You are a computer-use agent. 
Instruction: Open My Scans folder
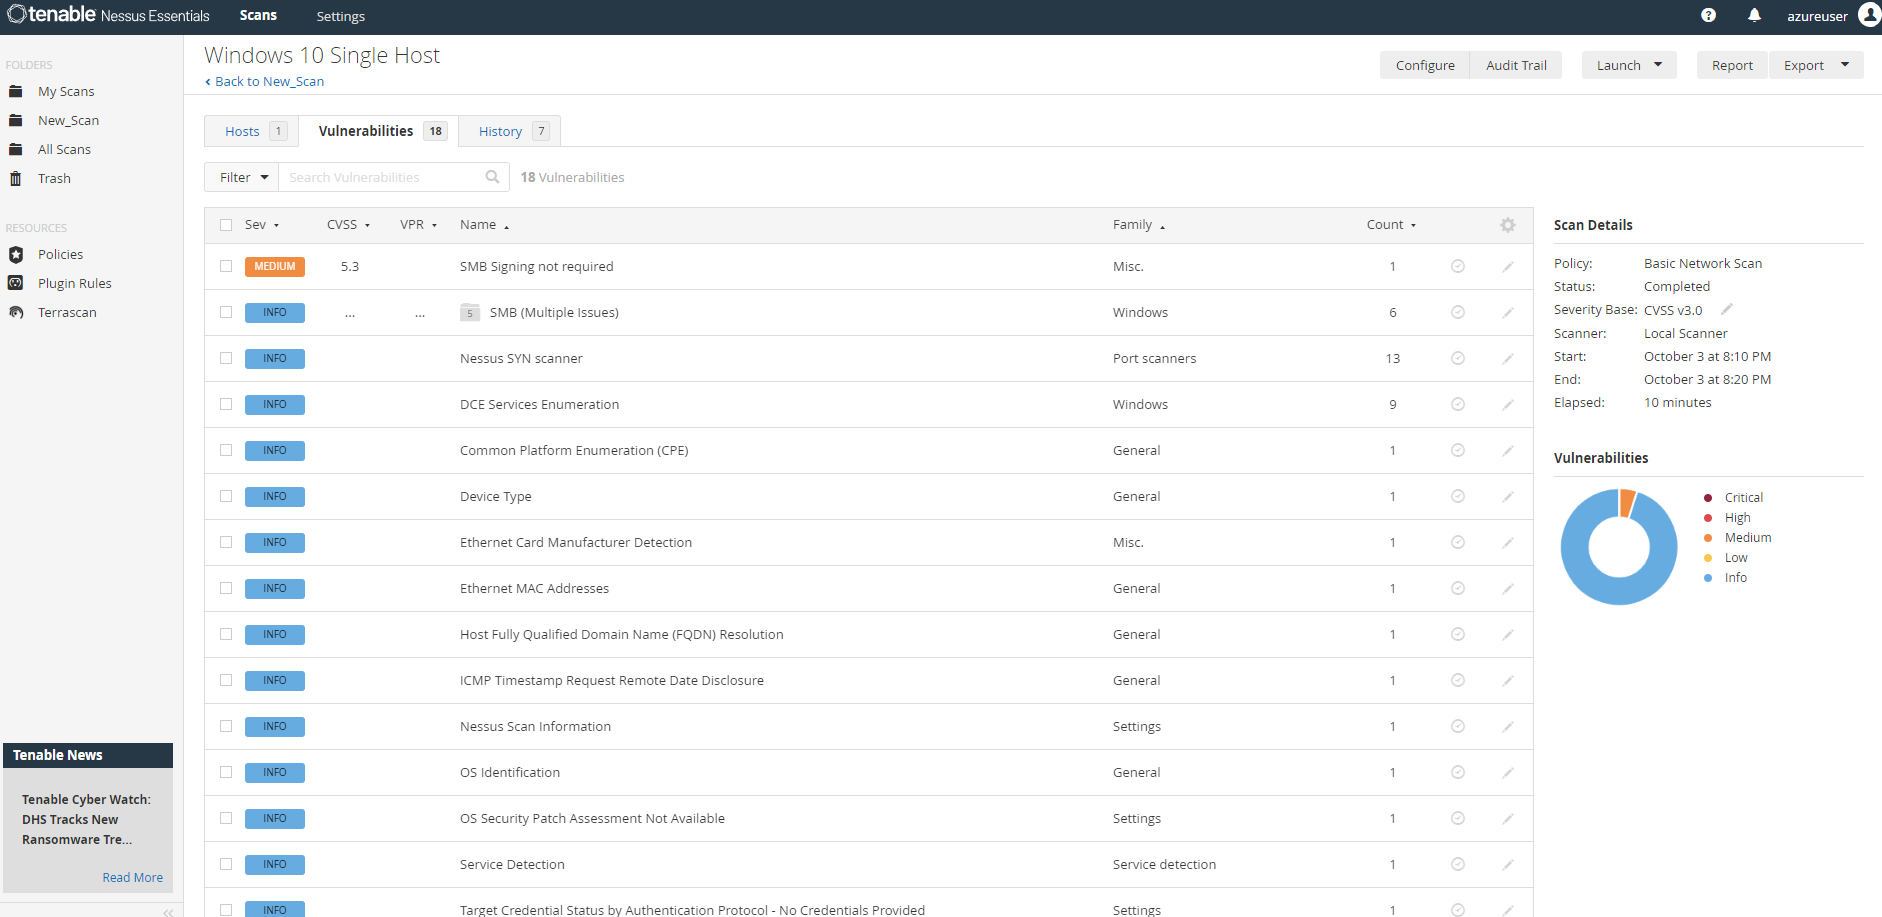pos(66,91)
